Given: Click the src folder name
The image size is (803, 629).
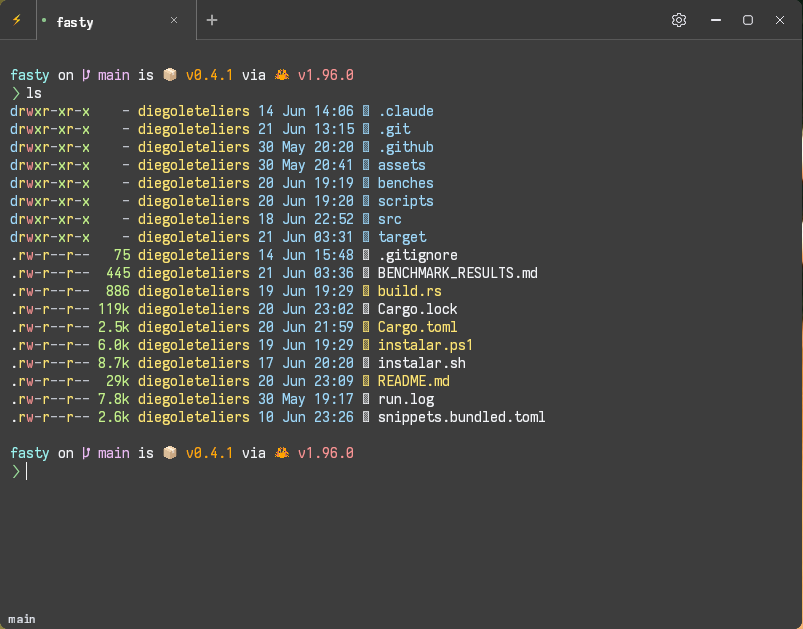Looking at the screenshot, I should (390, 219).
